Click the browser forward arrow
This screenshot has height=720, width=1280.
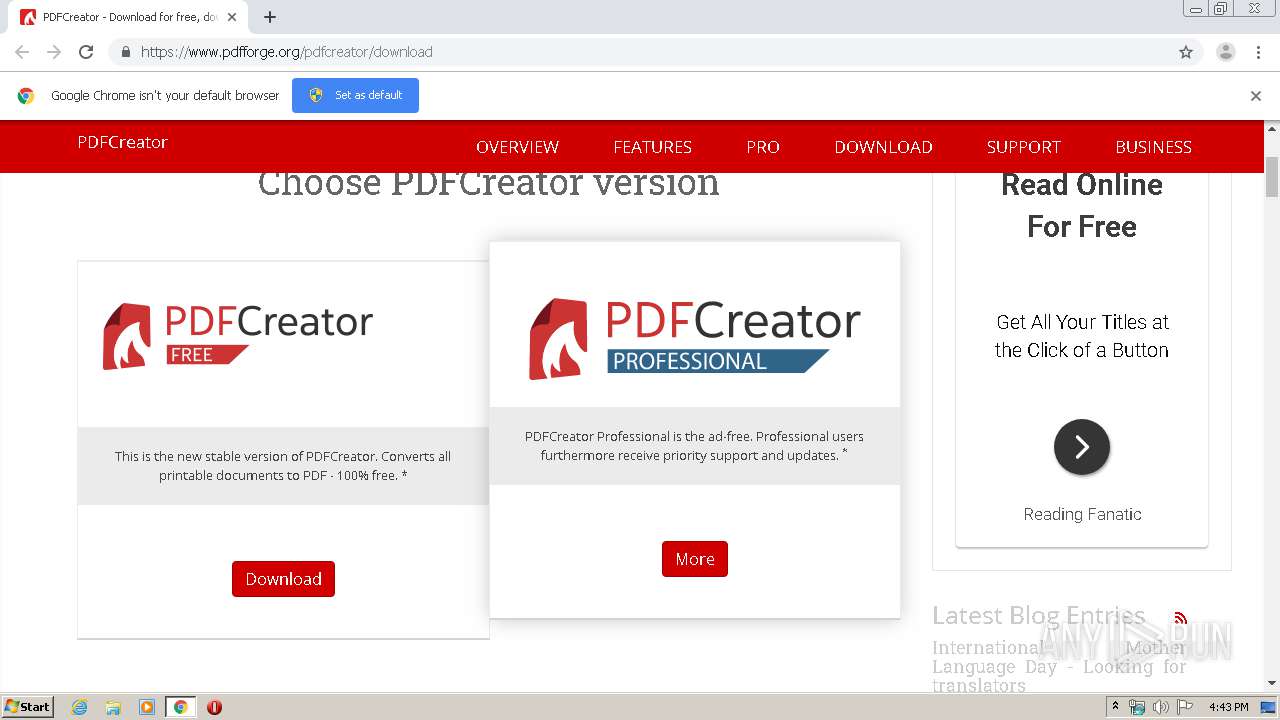54,52
